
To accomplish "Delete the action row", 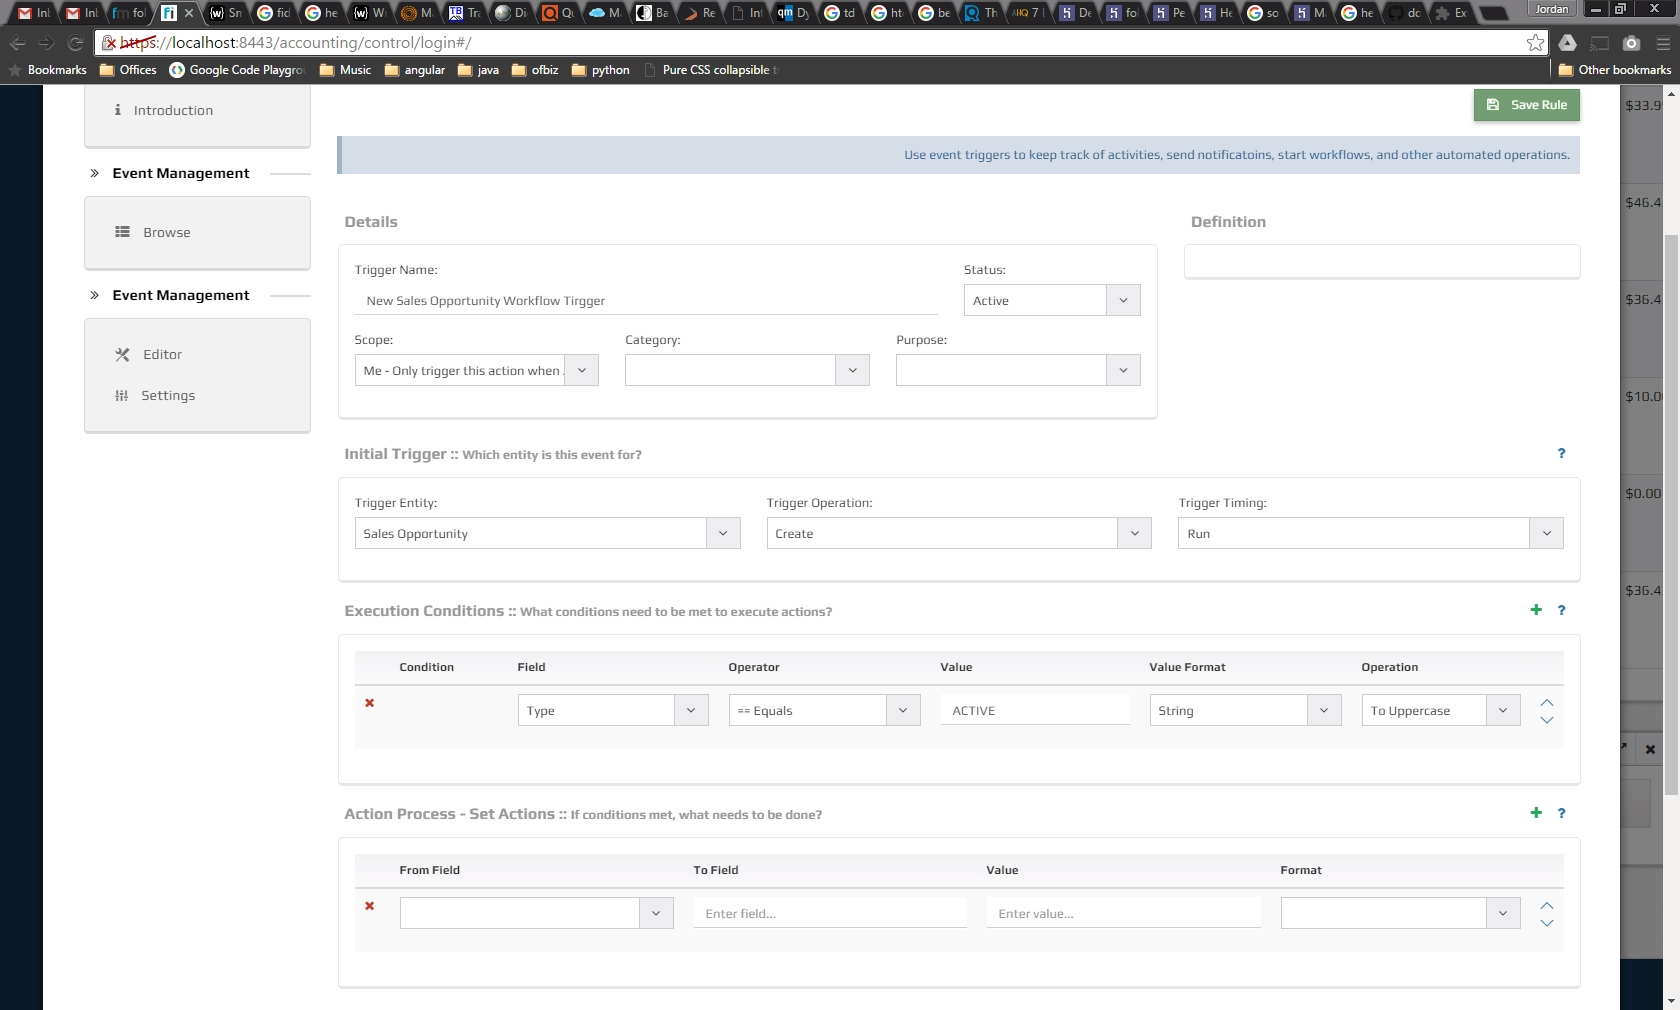I will (x=370, y=906).
